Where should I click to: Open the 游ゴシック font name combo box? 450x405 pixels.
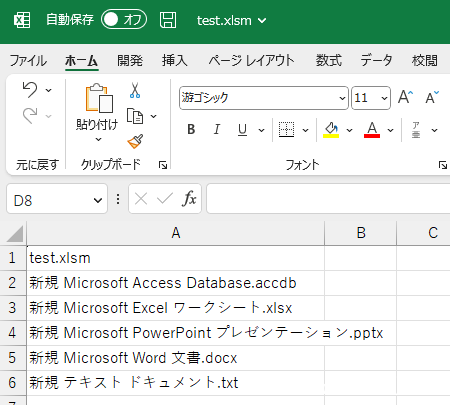[264, 98]
